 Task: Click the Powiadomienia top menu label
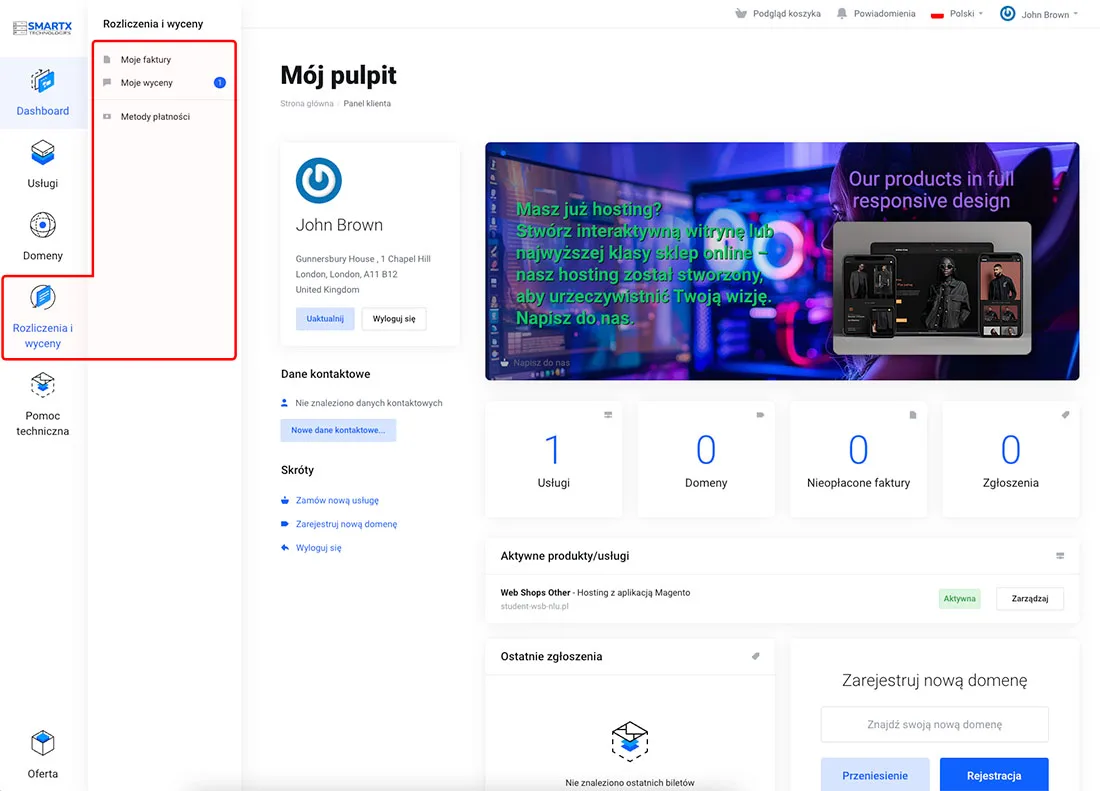tap(884, 13)
